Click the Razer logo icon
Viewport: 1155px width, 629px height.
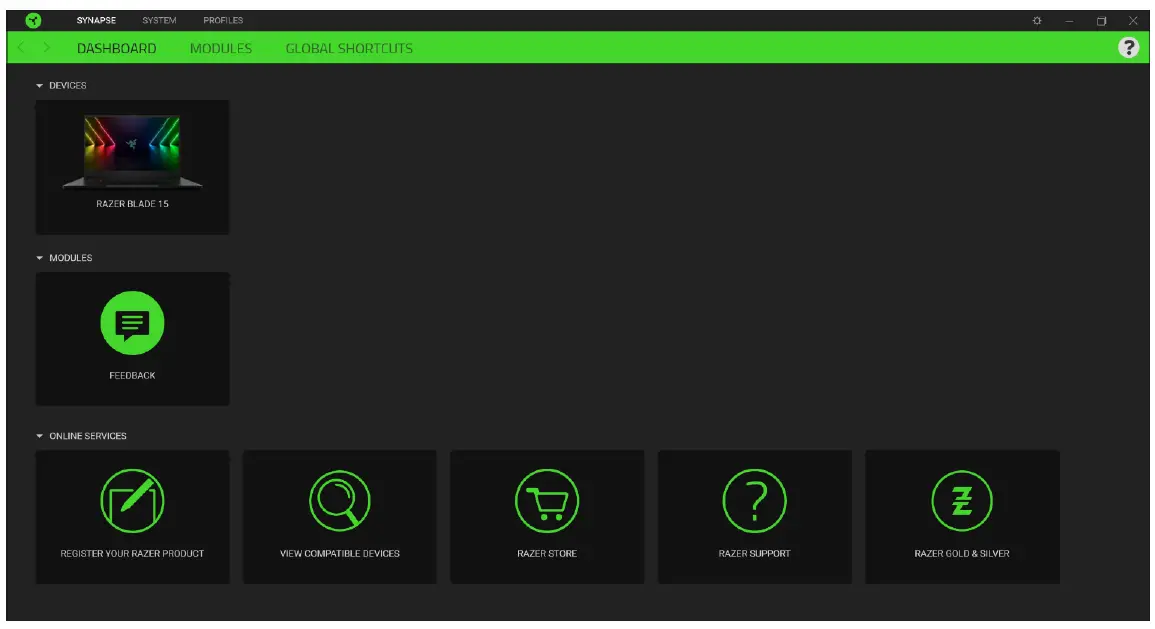(x=33, y=21)
